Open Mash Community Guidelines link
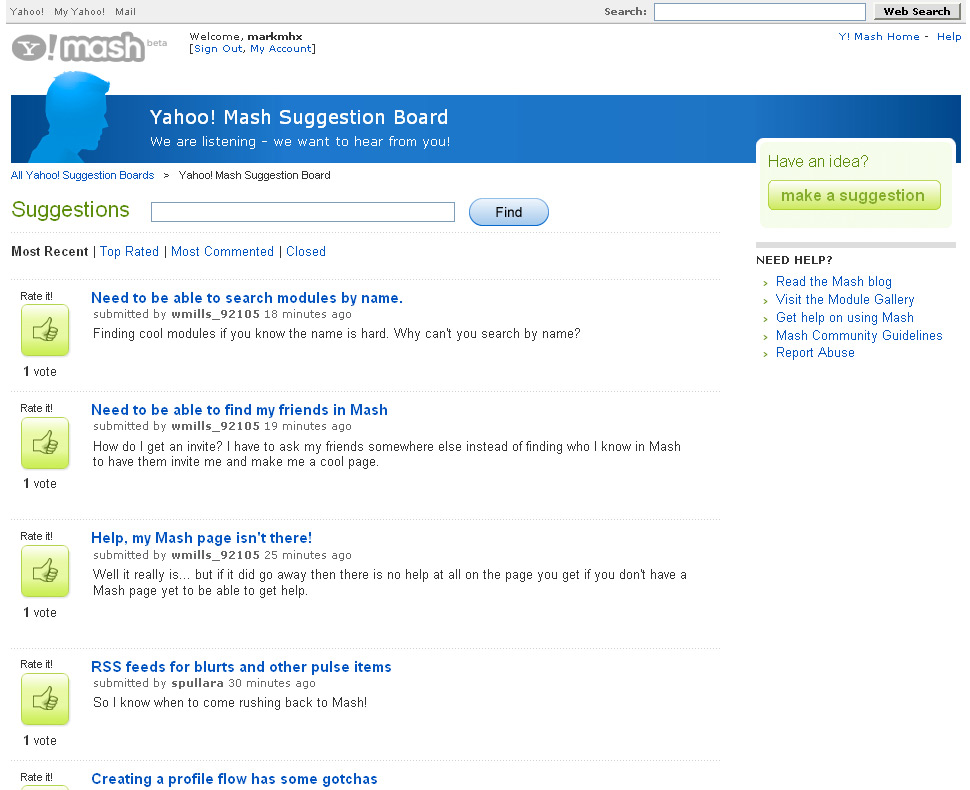Image resolution: width=970 pixels, height=790 pixels. [x=859, y=335]
